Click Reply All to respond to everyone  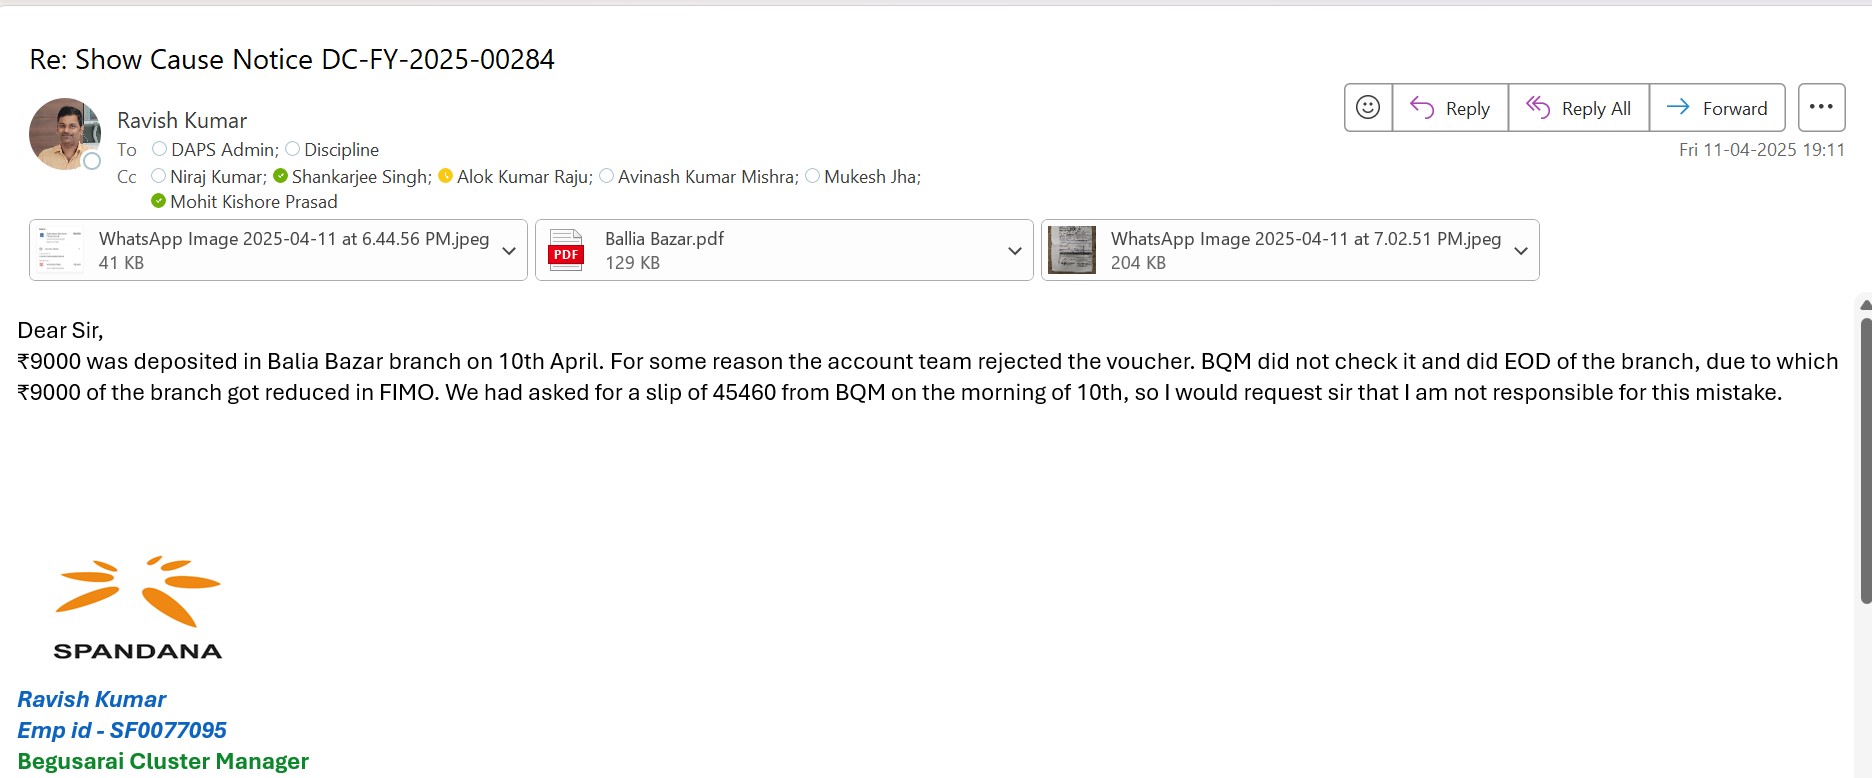[x=1578, y=108]
